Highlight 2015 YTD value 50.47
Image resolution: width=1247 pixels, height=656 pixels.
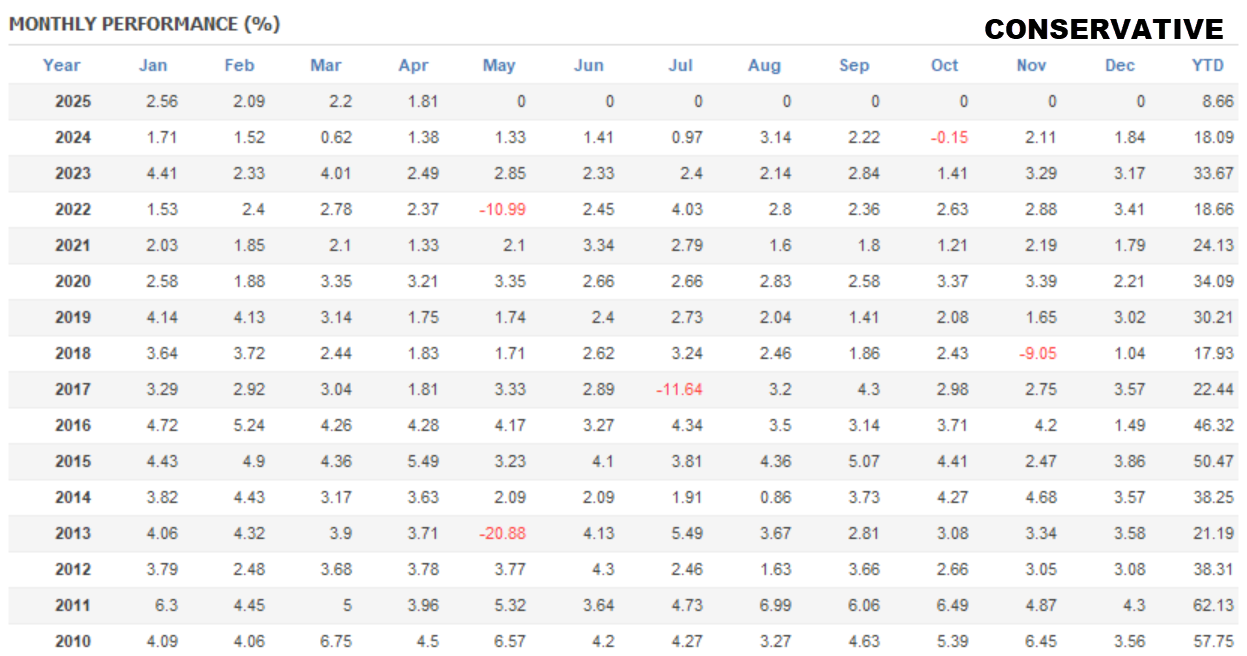[1215, 461]
